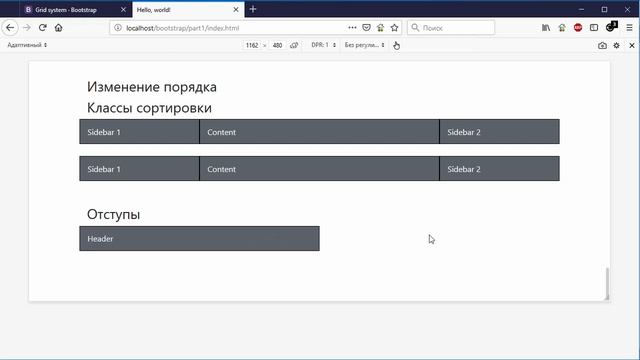Open the Firefox hamburger menu
The height and width of the screenshot is (360, 640).
pos(629,28)
